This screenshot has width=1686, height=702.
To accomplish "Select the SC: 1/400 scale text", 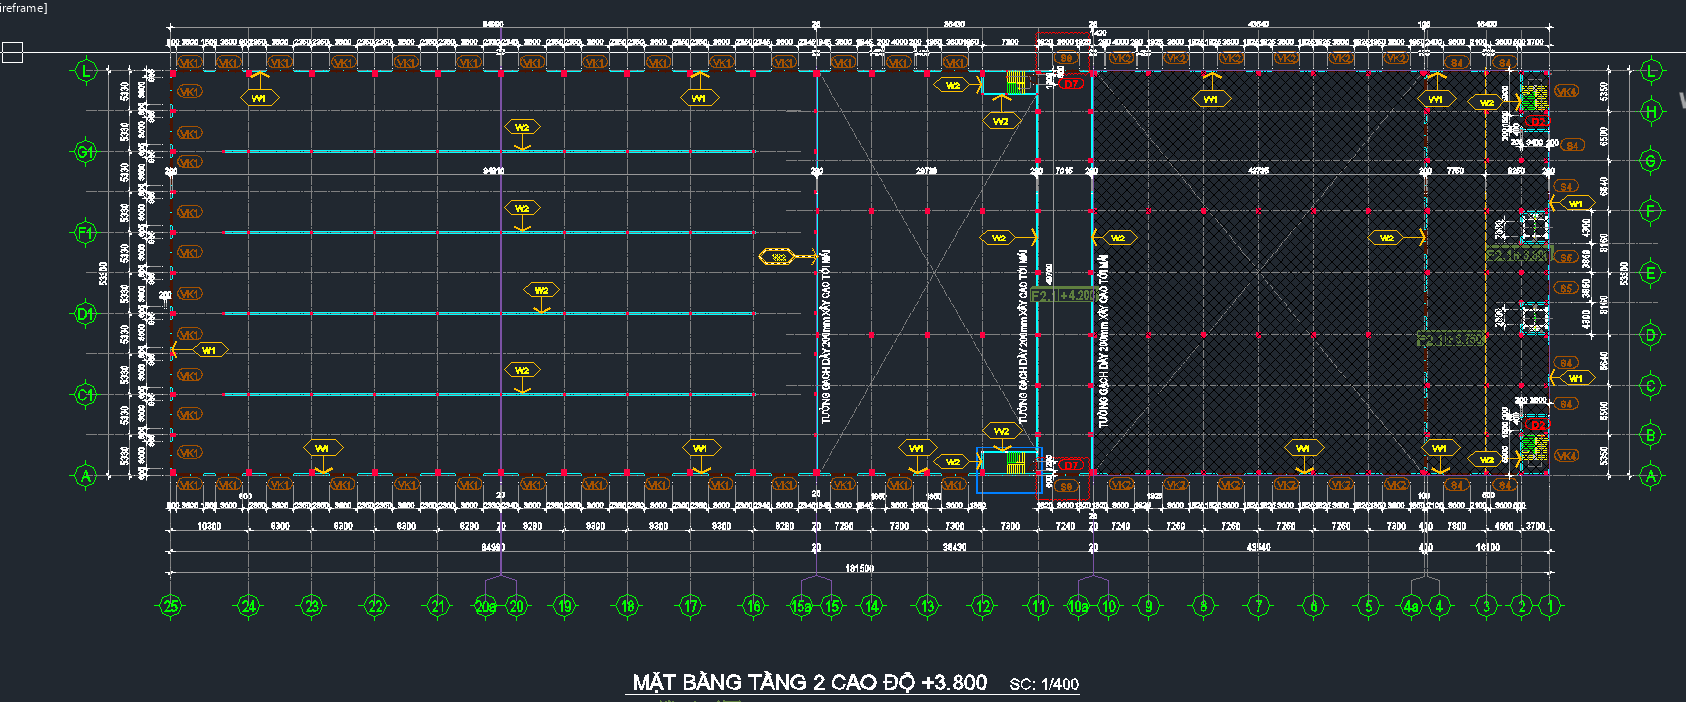I will pos(1044,684).
